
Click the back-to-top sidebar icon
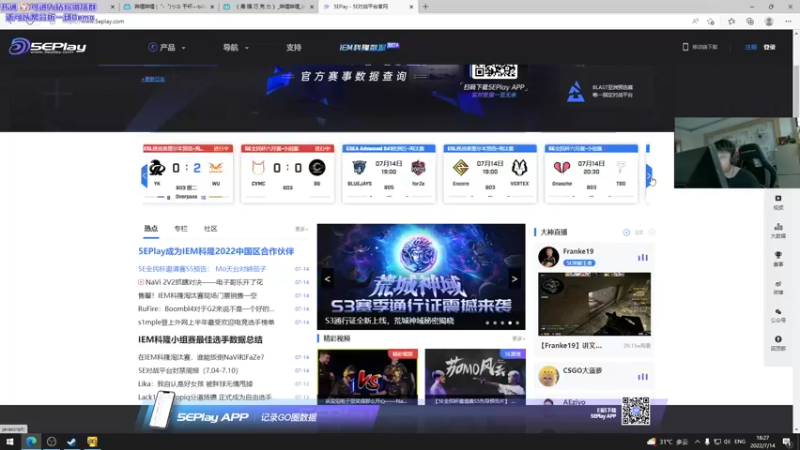coord(778,343)
